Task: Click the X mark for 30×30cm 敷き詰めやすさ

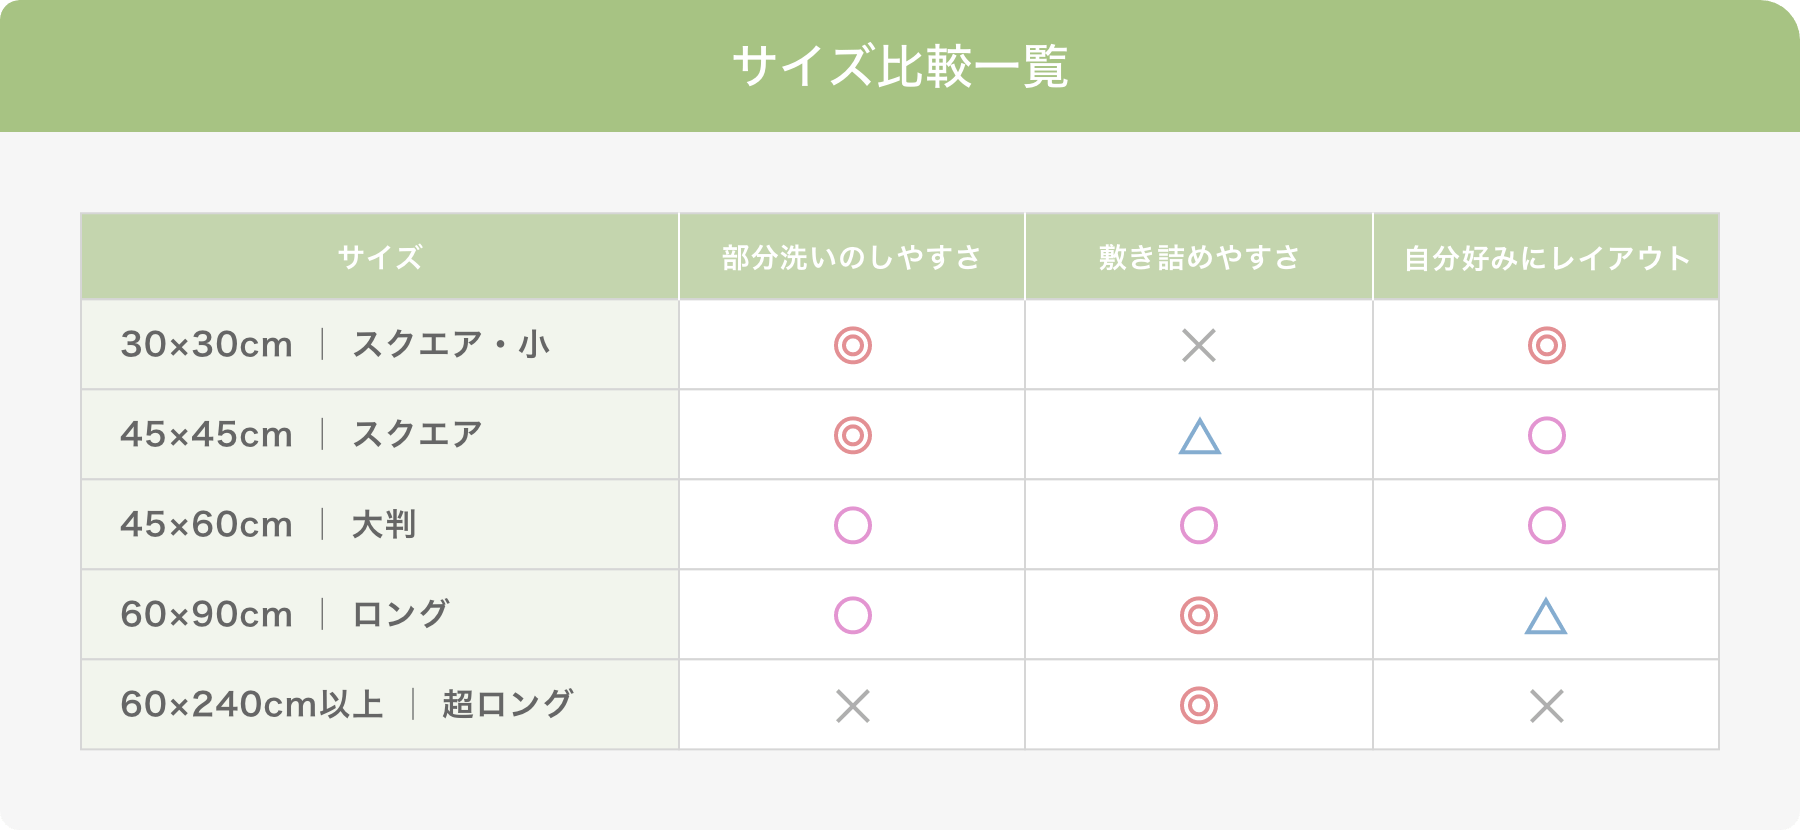Action: [x=1199, y=346]
